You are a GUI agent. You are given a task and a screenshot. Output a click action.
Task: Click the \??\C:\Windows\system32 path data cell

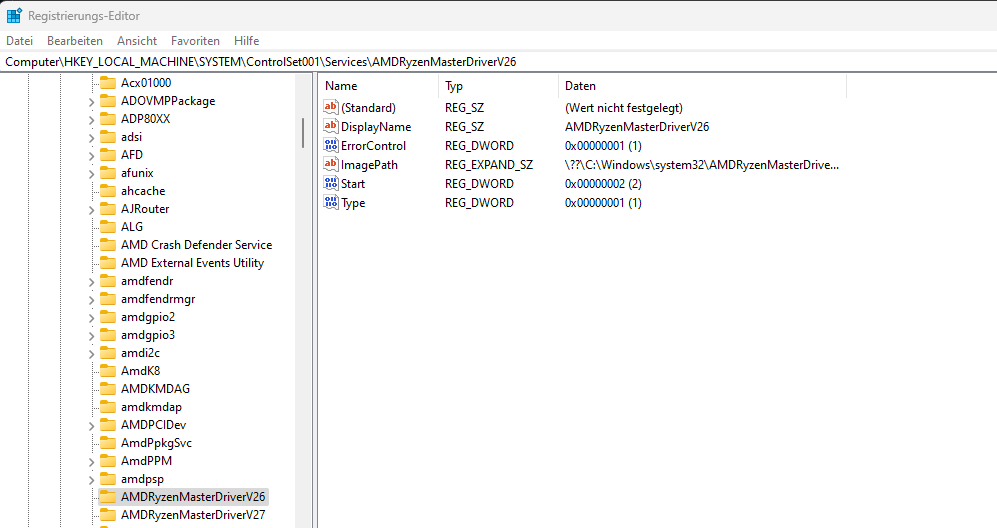coord(702,165)
